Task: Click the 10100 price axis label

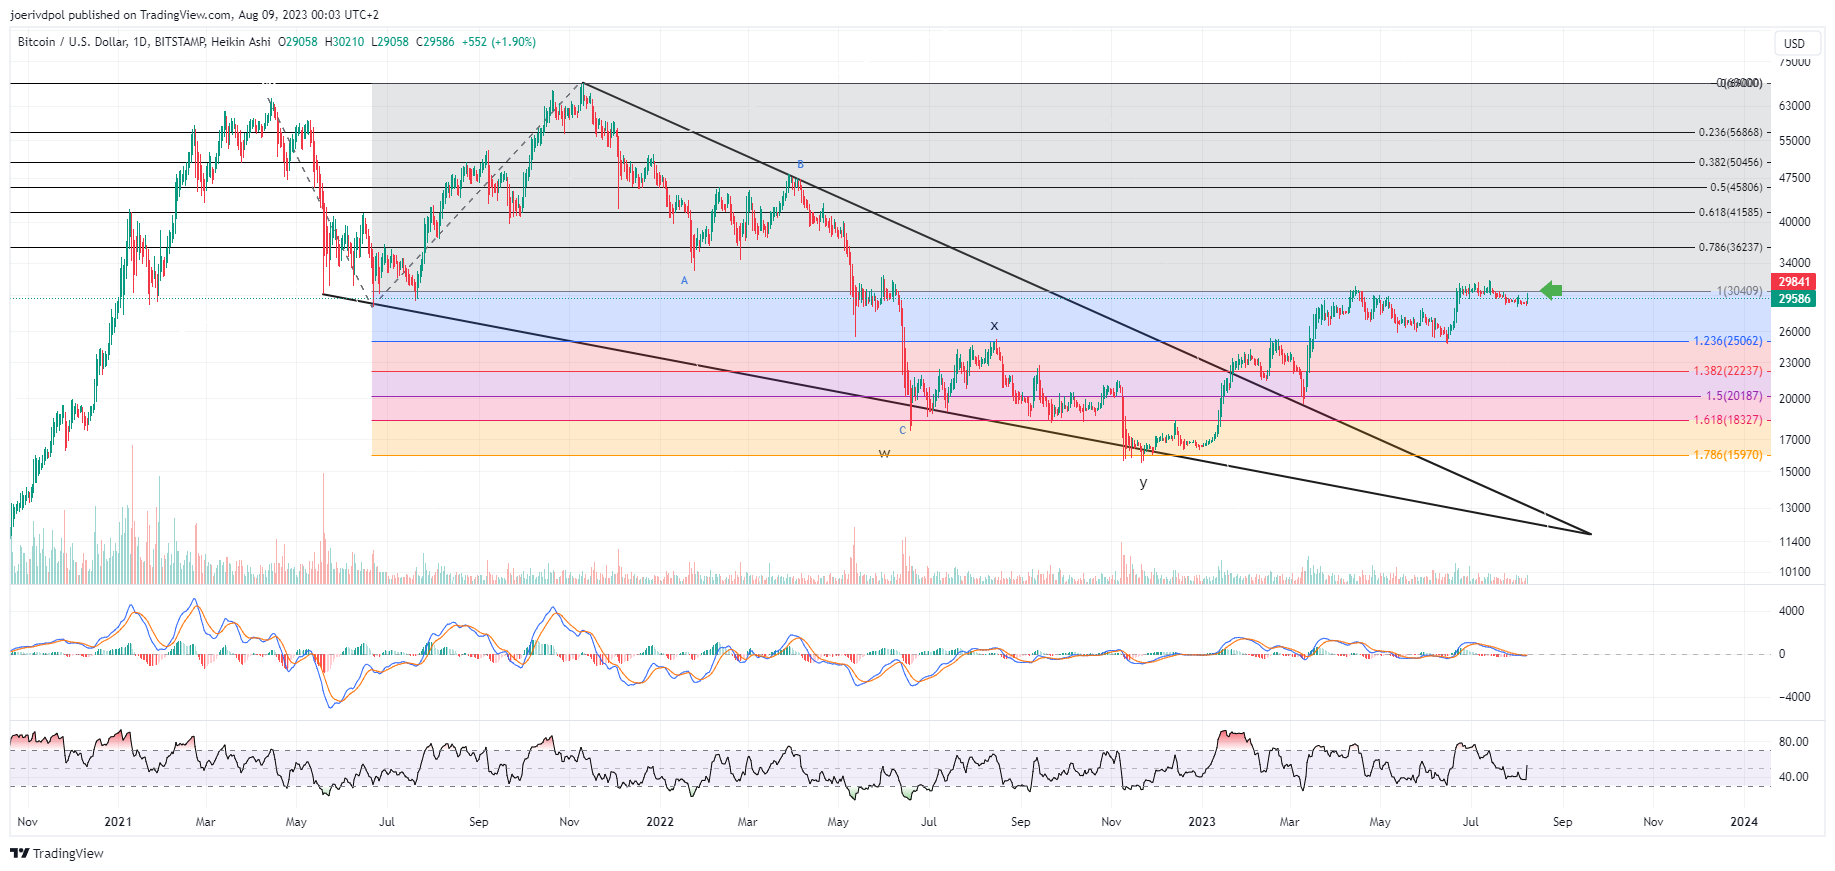Action: click(1794, 572)
